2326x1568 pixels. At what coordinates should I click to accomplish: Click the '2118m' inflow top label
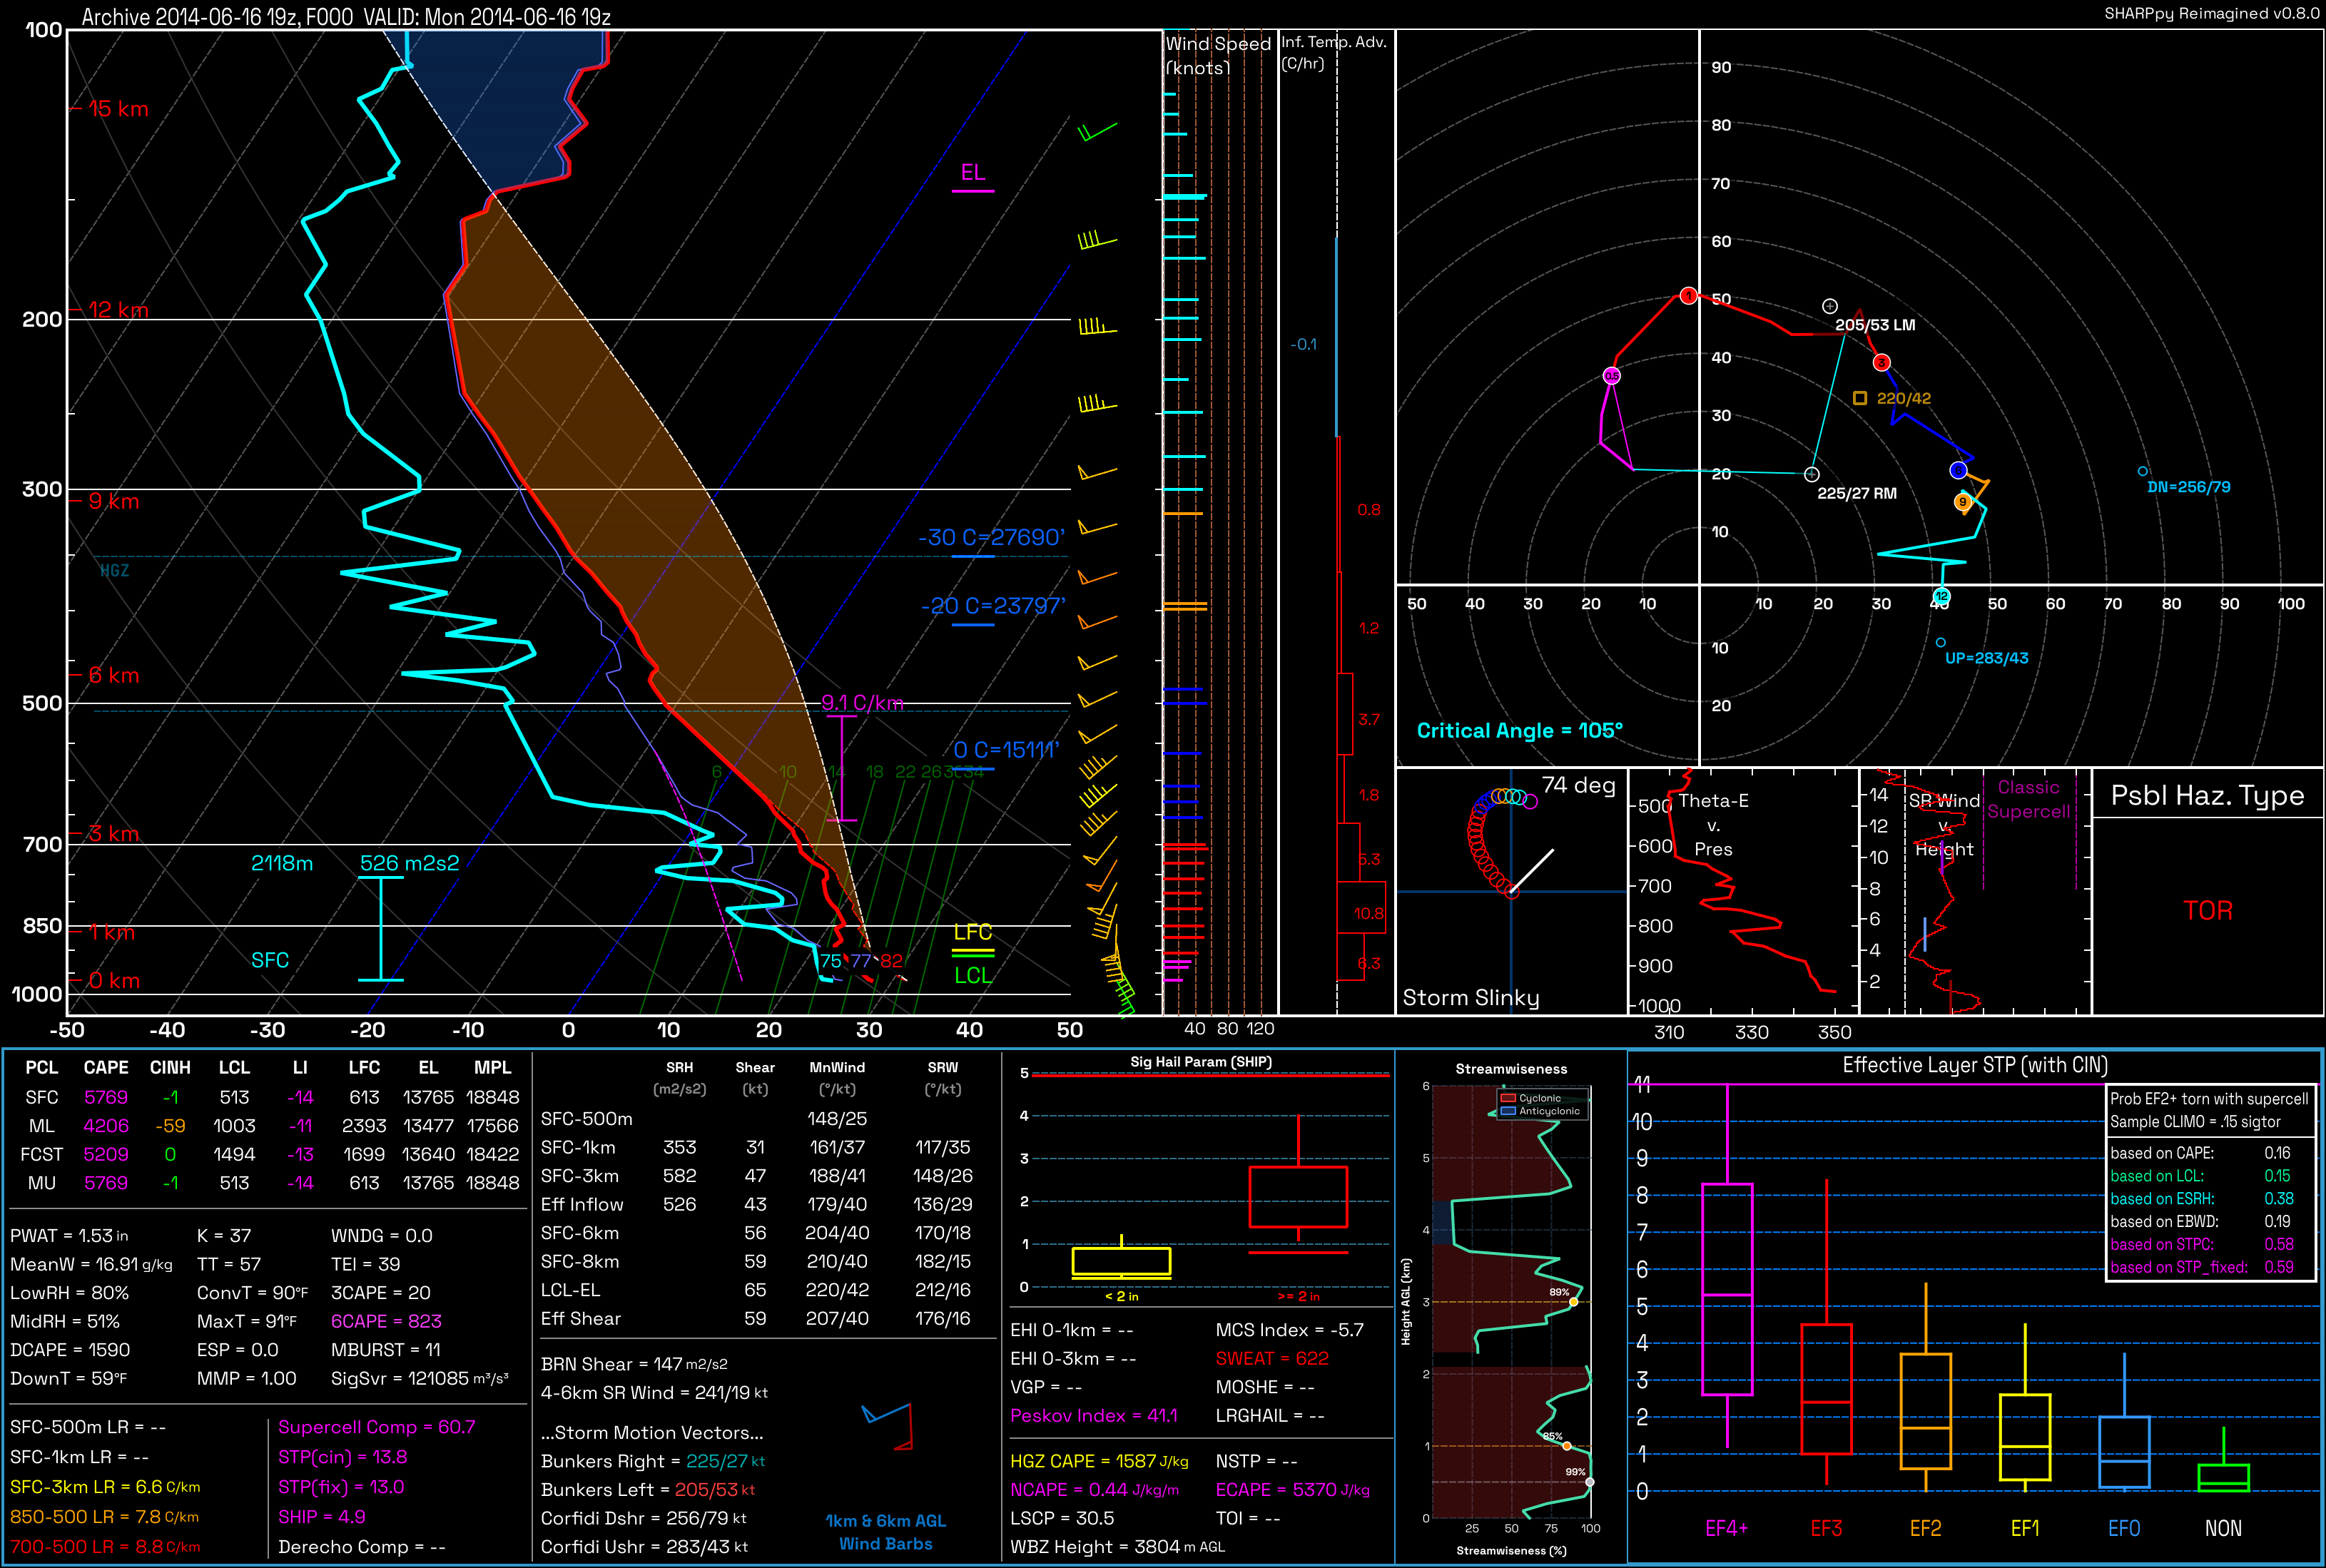[x=282, y=863]
